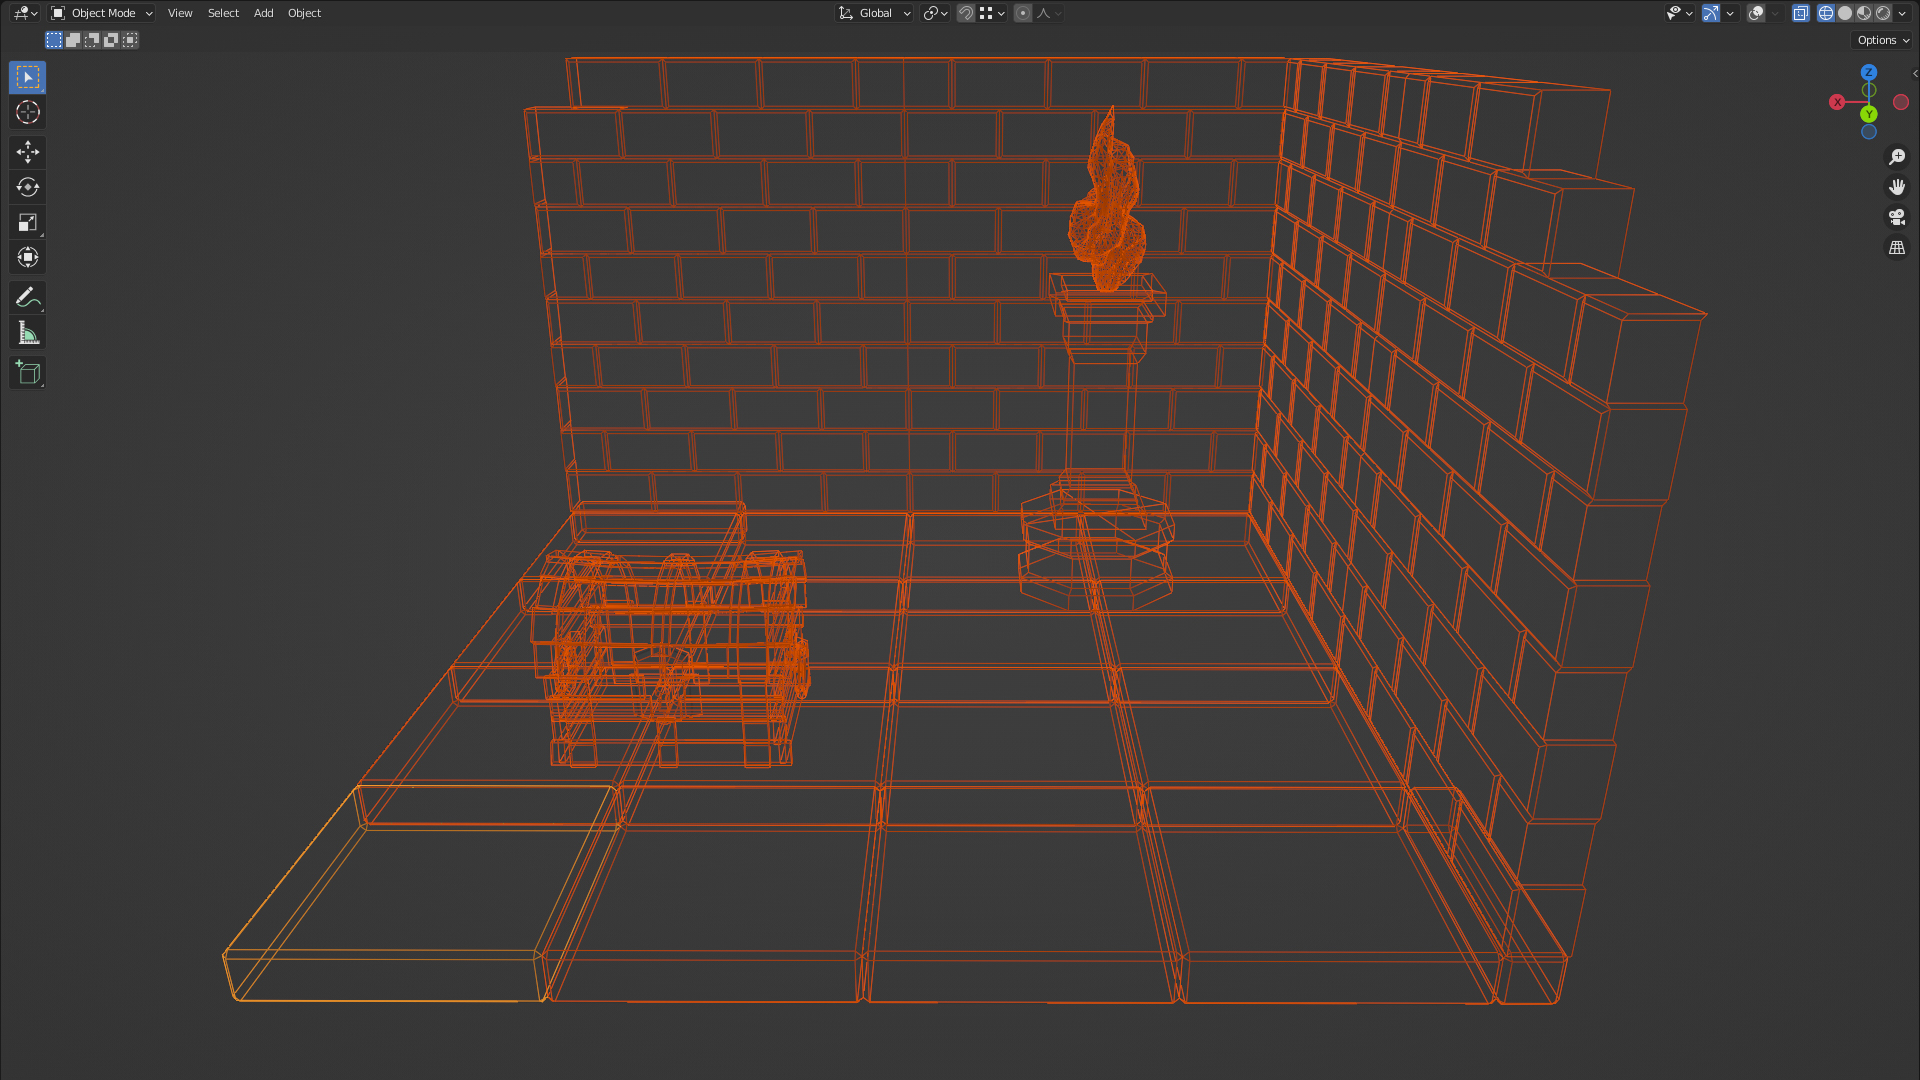The image size is (1920, 1080).
Task: Activate the Move tool
Action: (28, 152)
